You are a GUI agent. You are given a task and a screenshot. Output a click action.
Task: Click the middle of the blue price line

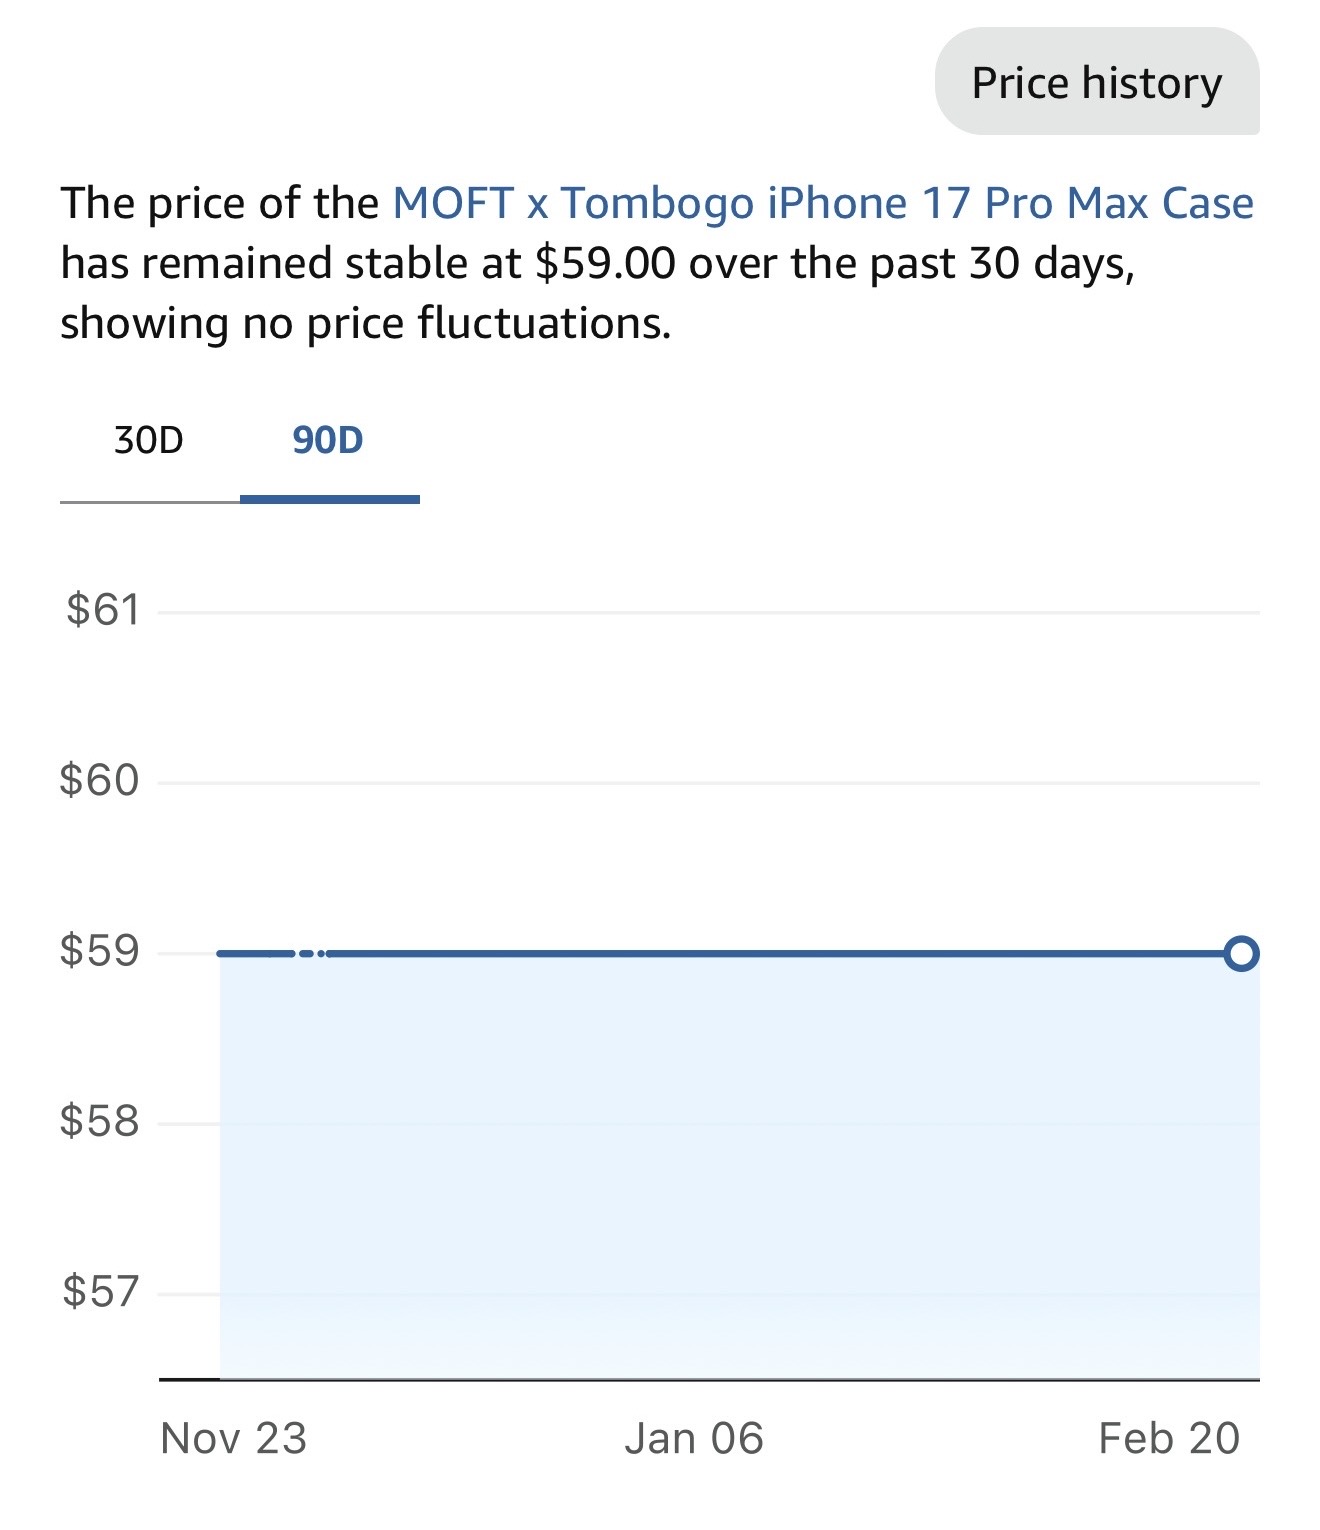[x=730, y=954]
